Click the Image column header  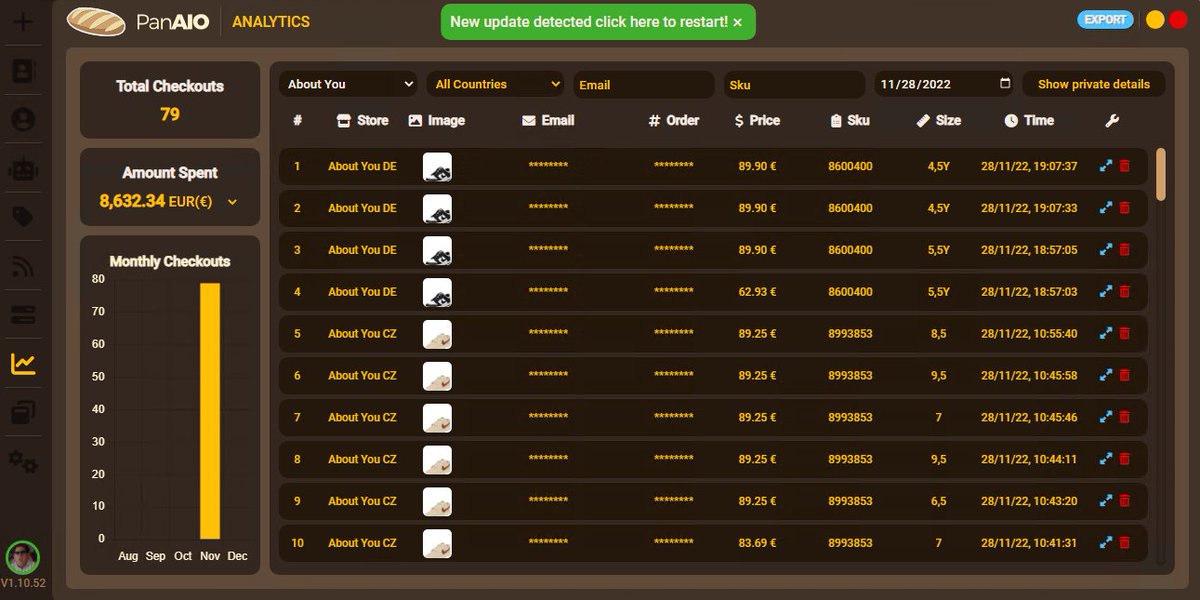[x=437, y=120]
